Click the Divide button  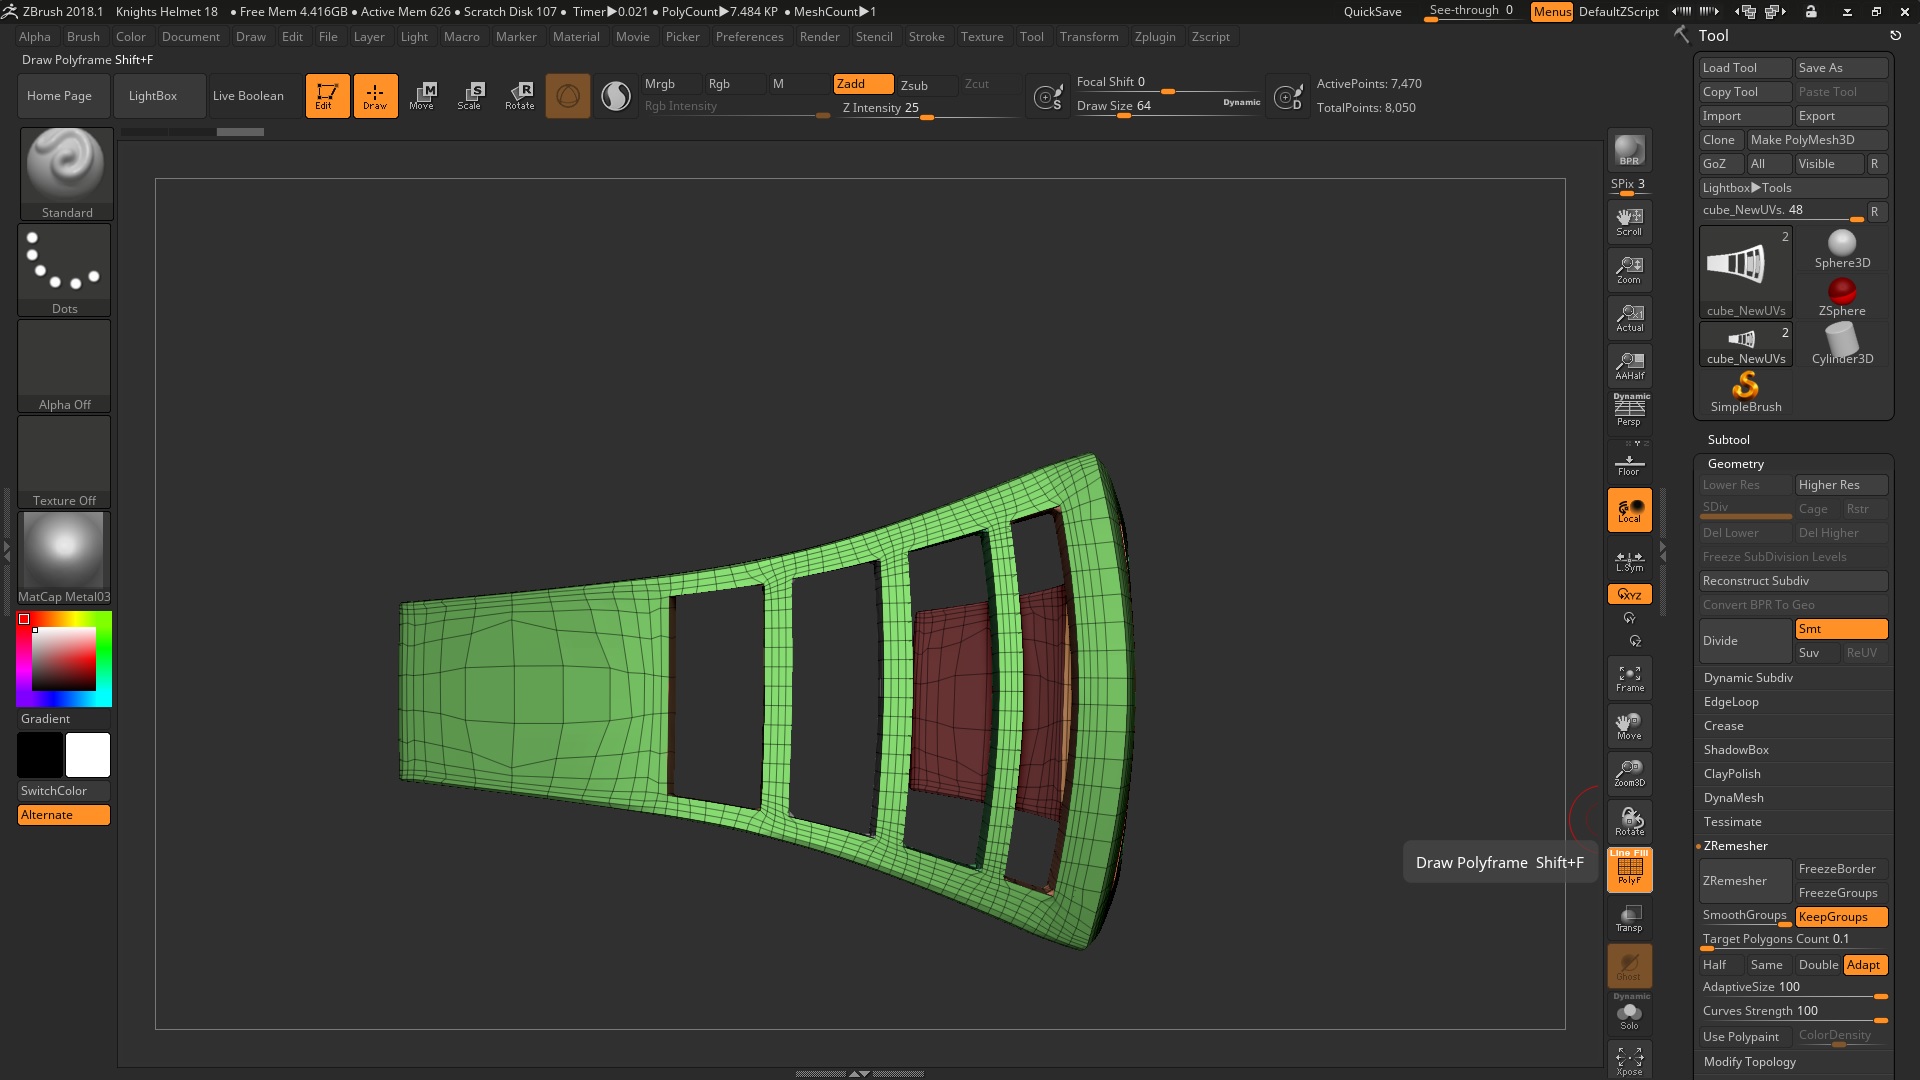coord(1745,641)
